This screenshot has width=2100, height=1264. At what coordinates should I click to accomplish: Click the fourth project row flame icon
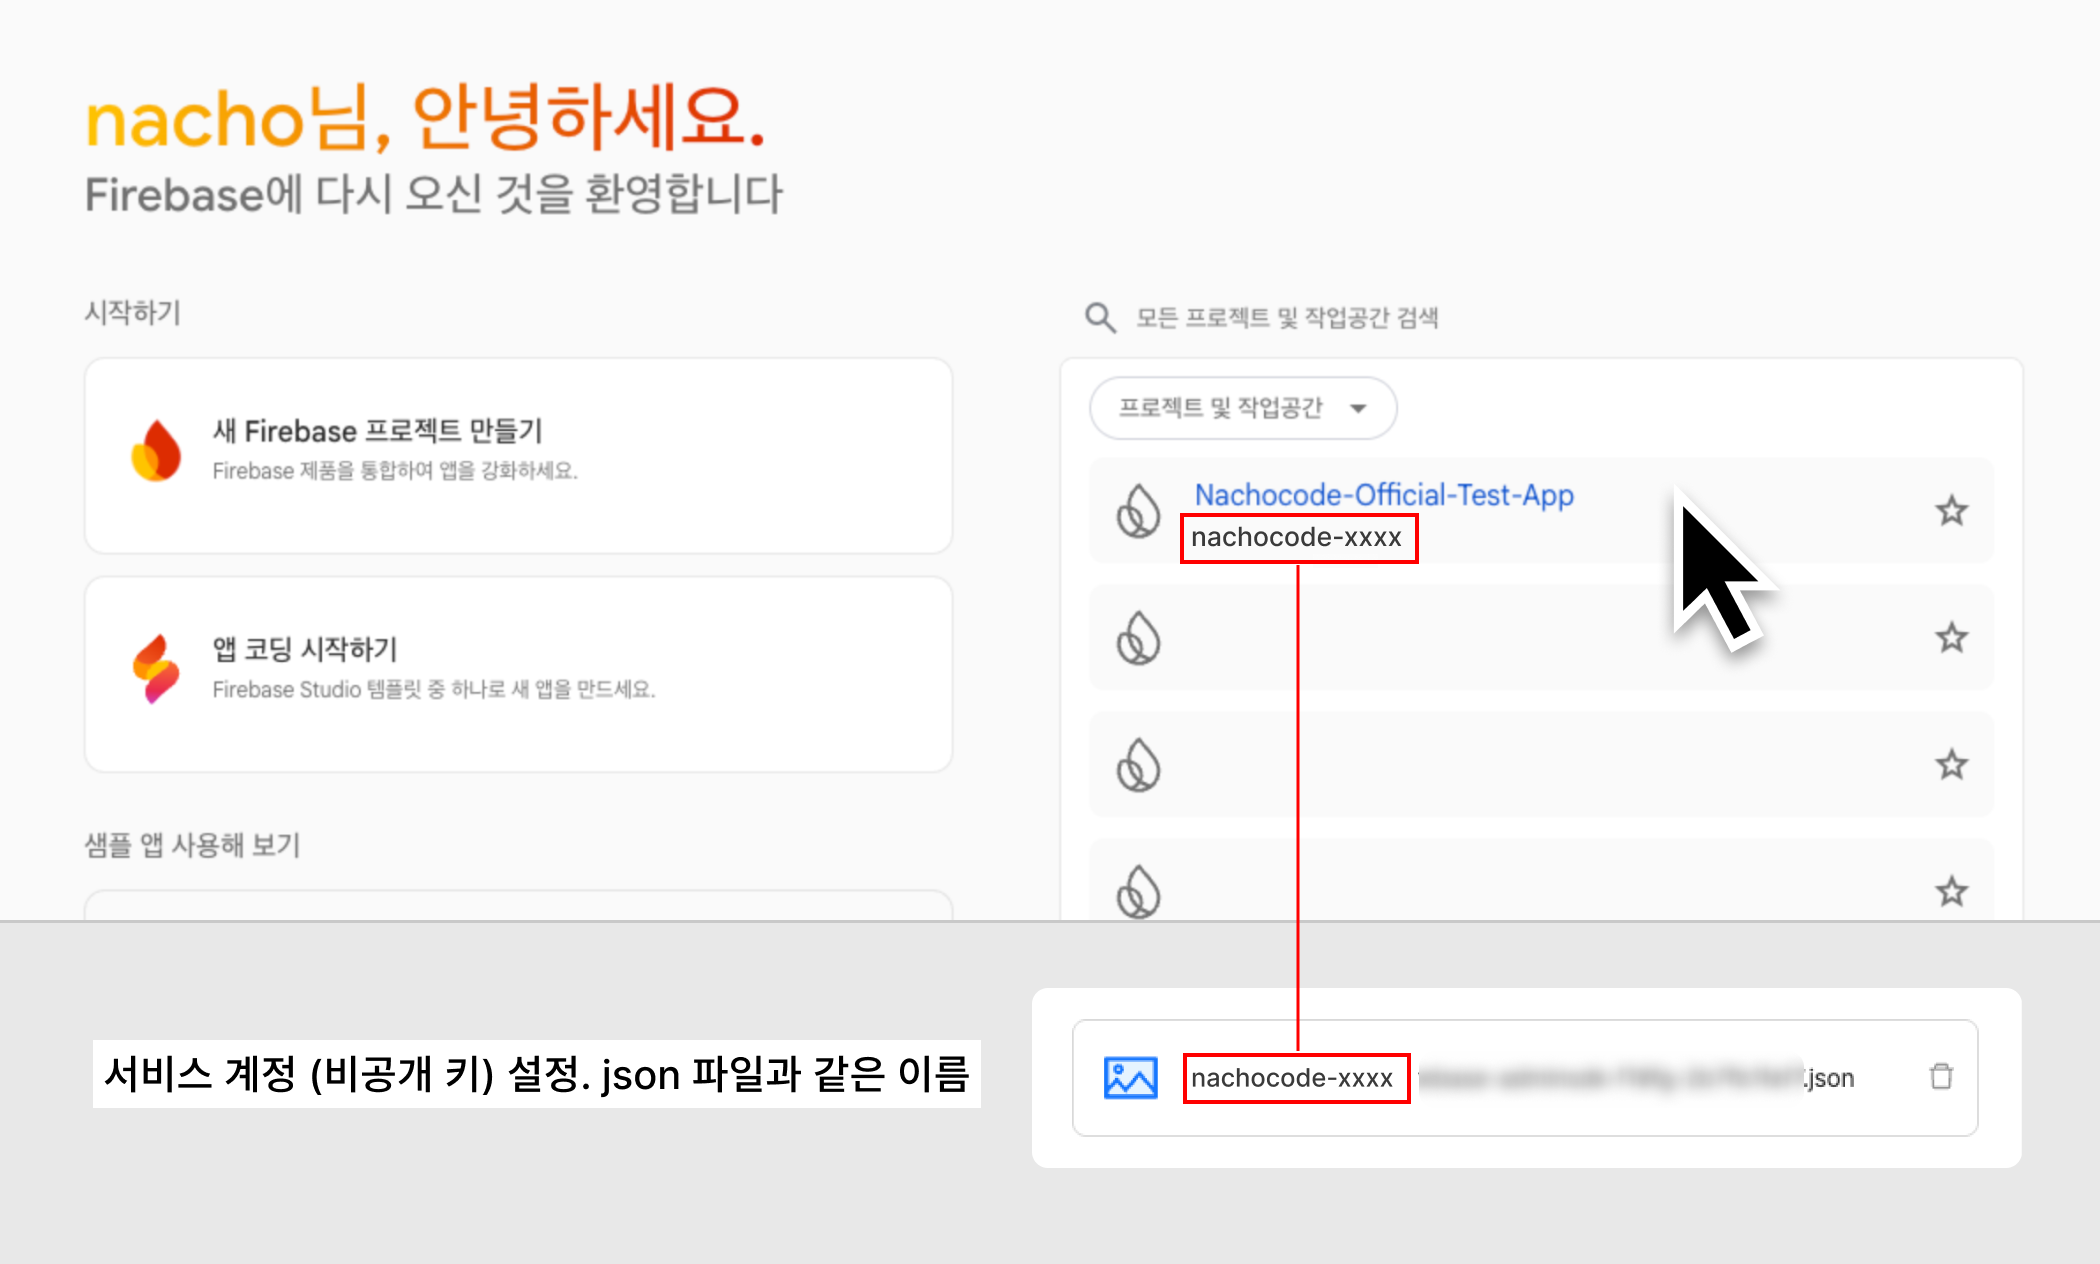[1138, 890]
